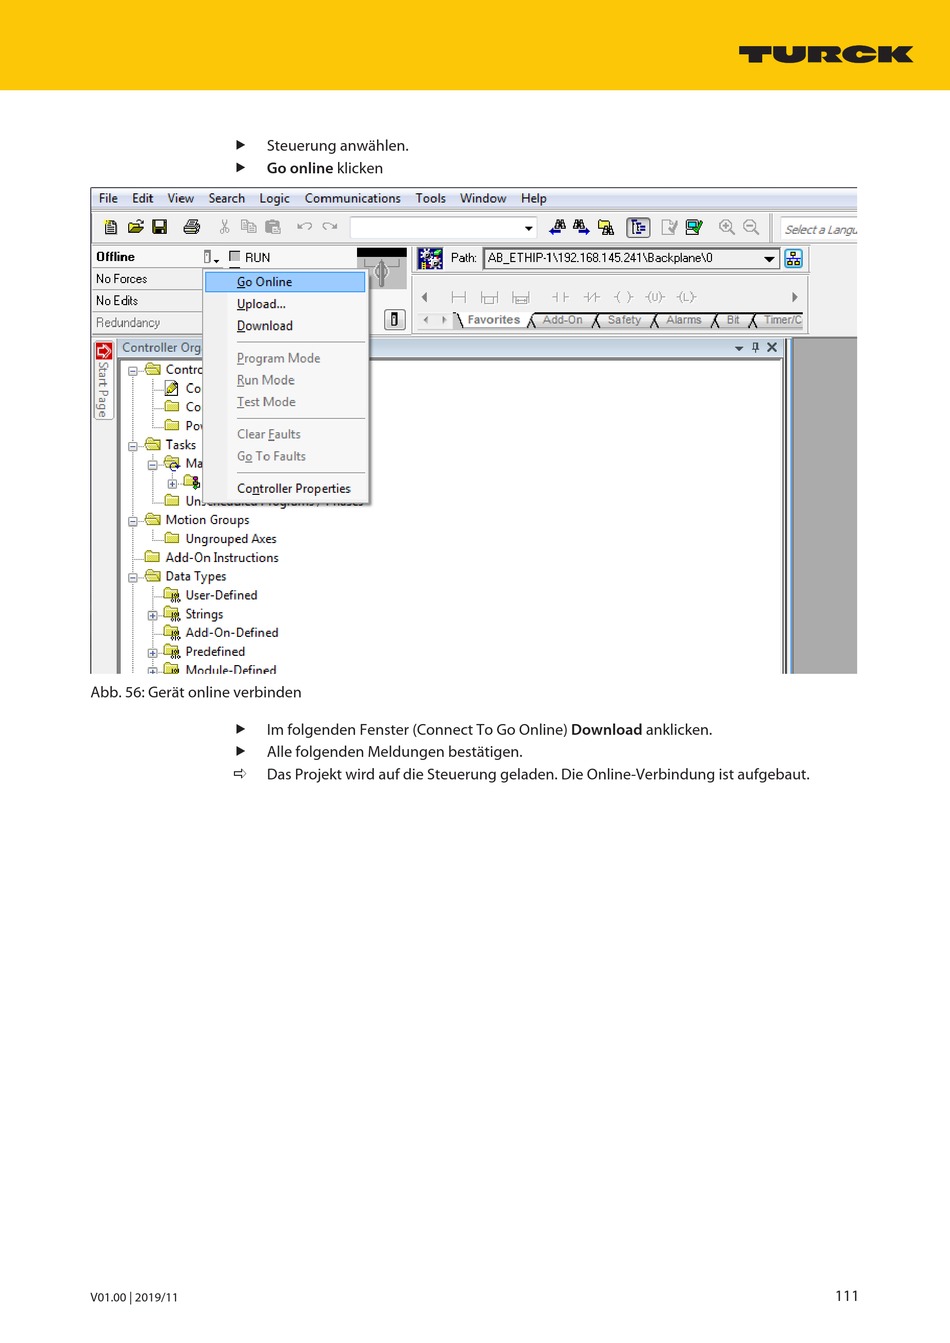Click the branch element icon
Screen dimensions: 950x1343
pyautogui.click(x=489, y=297)
